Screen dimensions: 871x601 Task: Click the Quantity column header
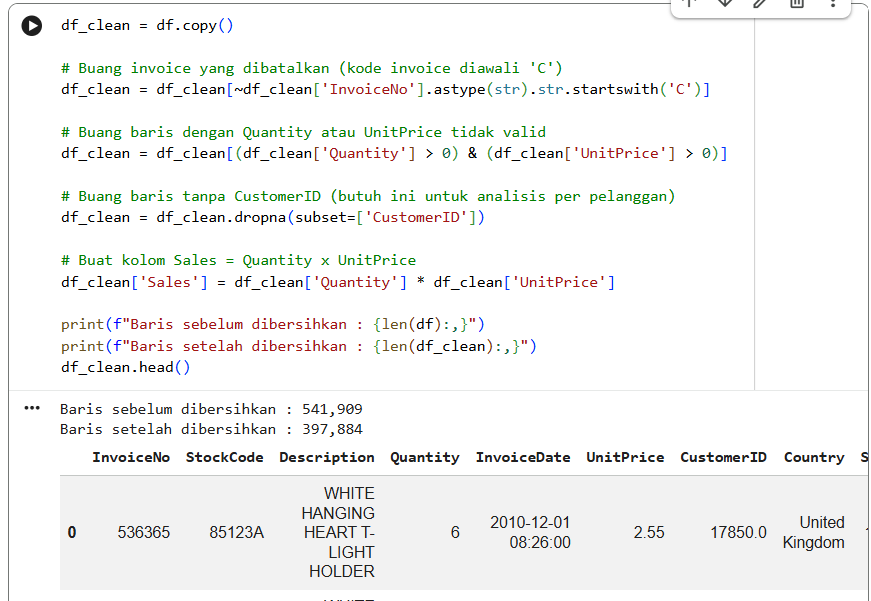coord(425,457)
